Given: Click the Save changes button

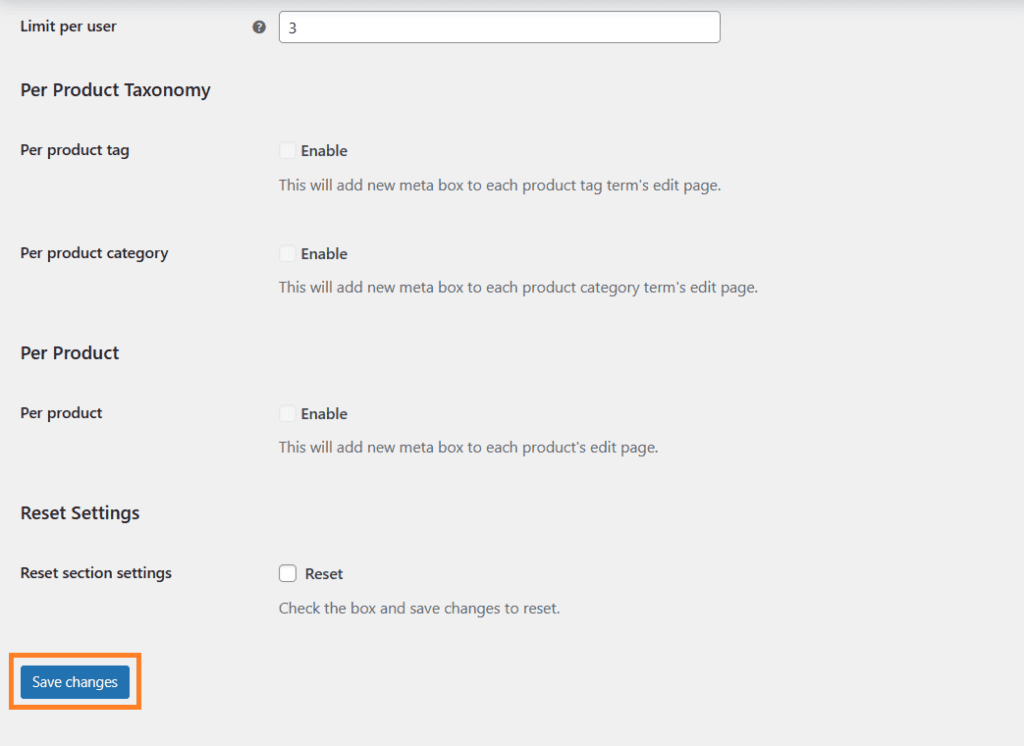Looking at the screenshot, I should click(x=74, y=682).
